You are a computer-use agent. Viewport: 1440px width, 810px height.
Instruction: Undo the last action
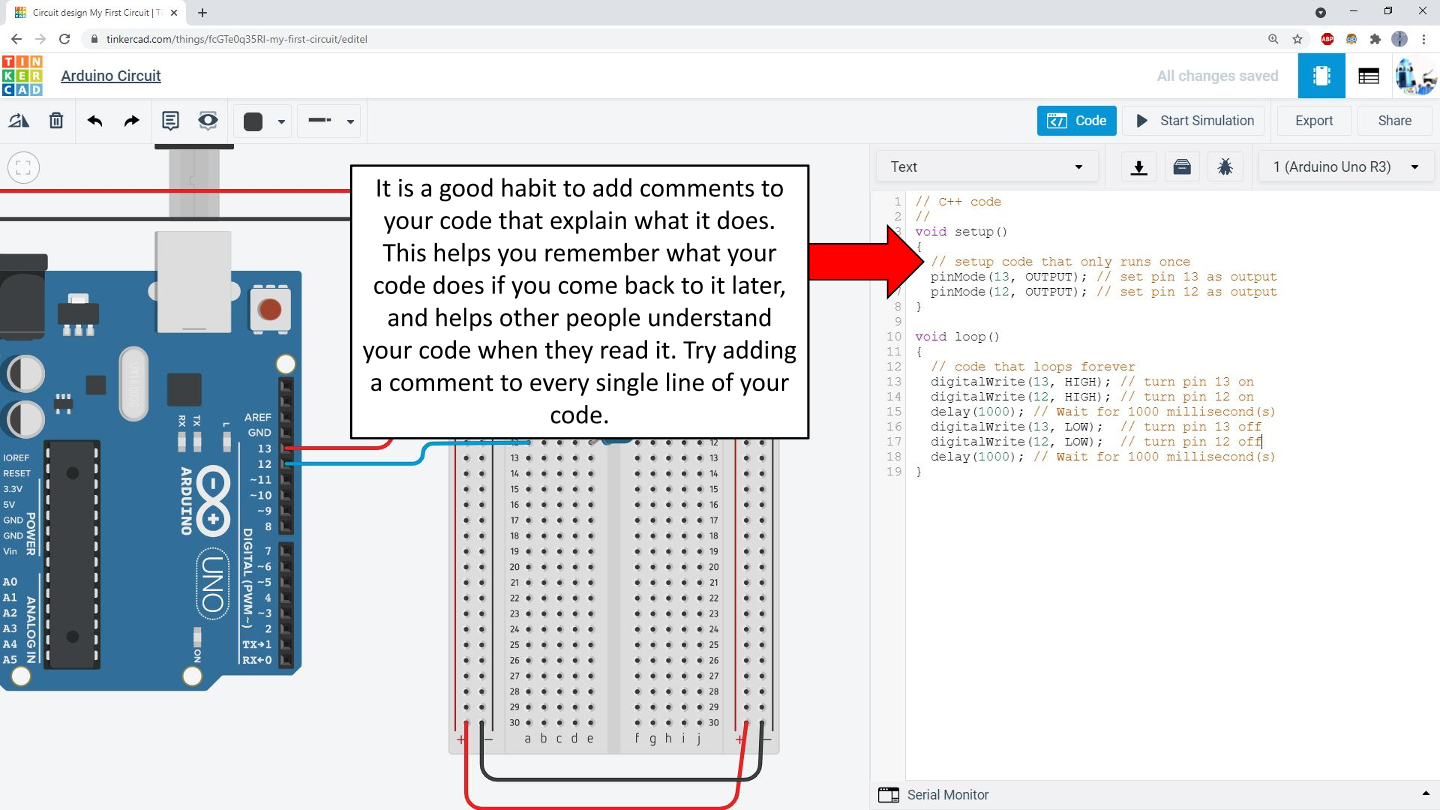click(x=95, y=121)
